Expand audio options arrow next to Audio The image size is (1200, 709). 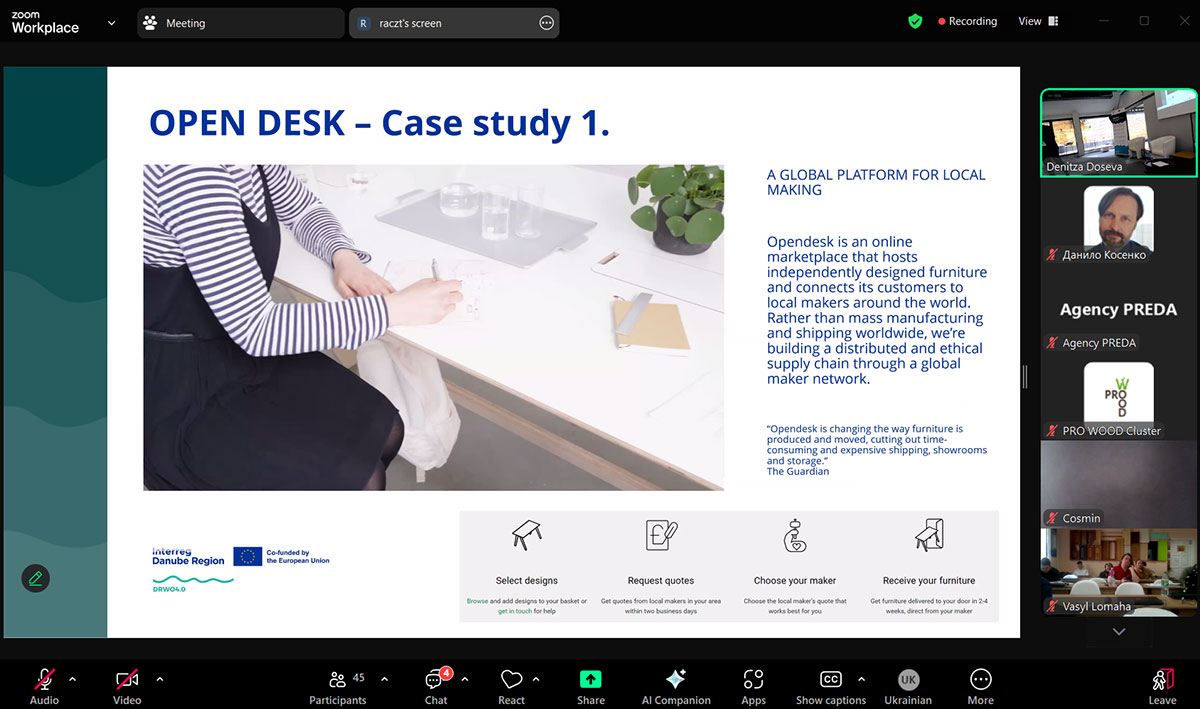coord(72,679)
